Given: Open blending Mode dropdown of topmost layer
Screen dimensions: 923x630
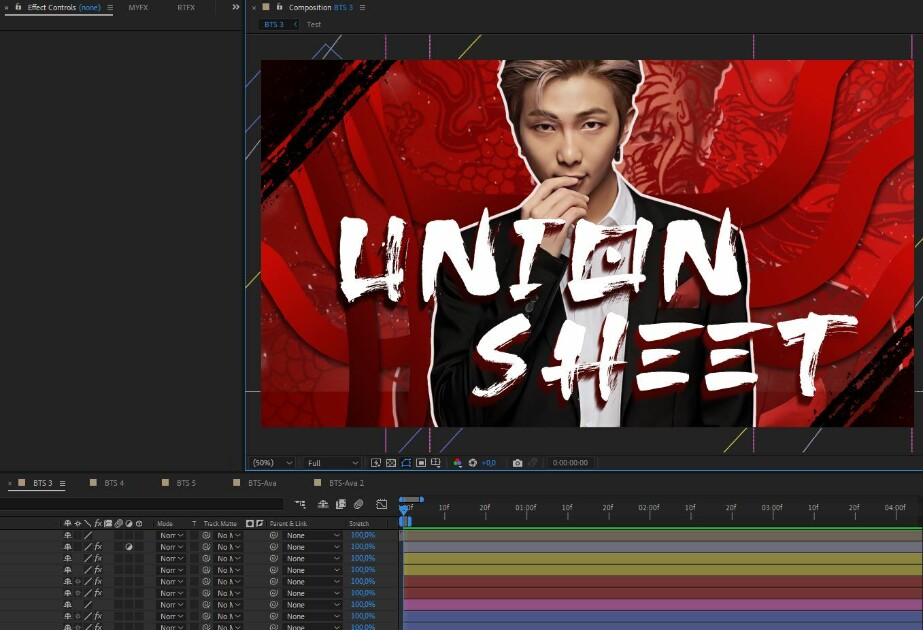Looking at the screenshot, I should 171,536.
